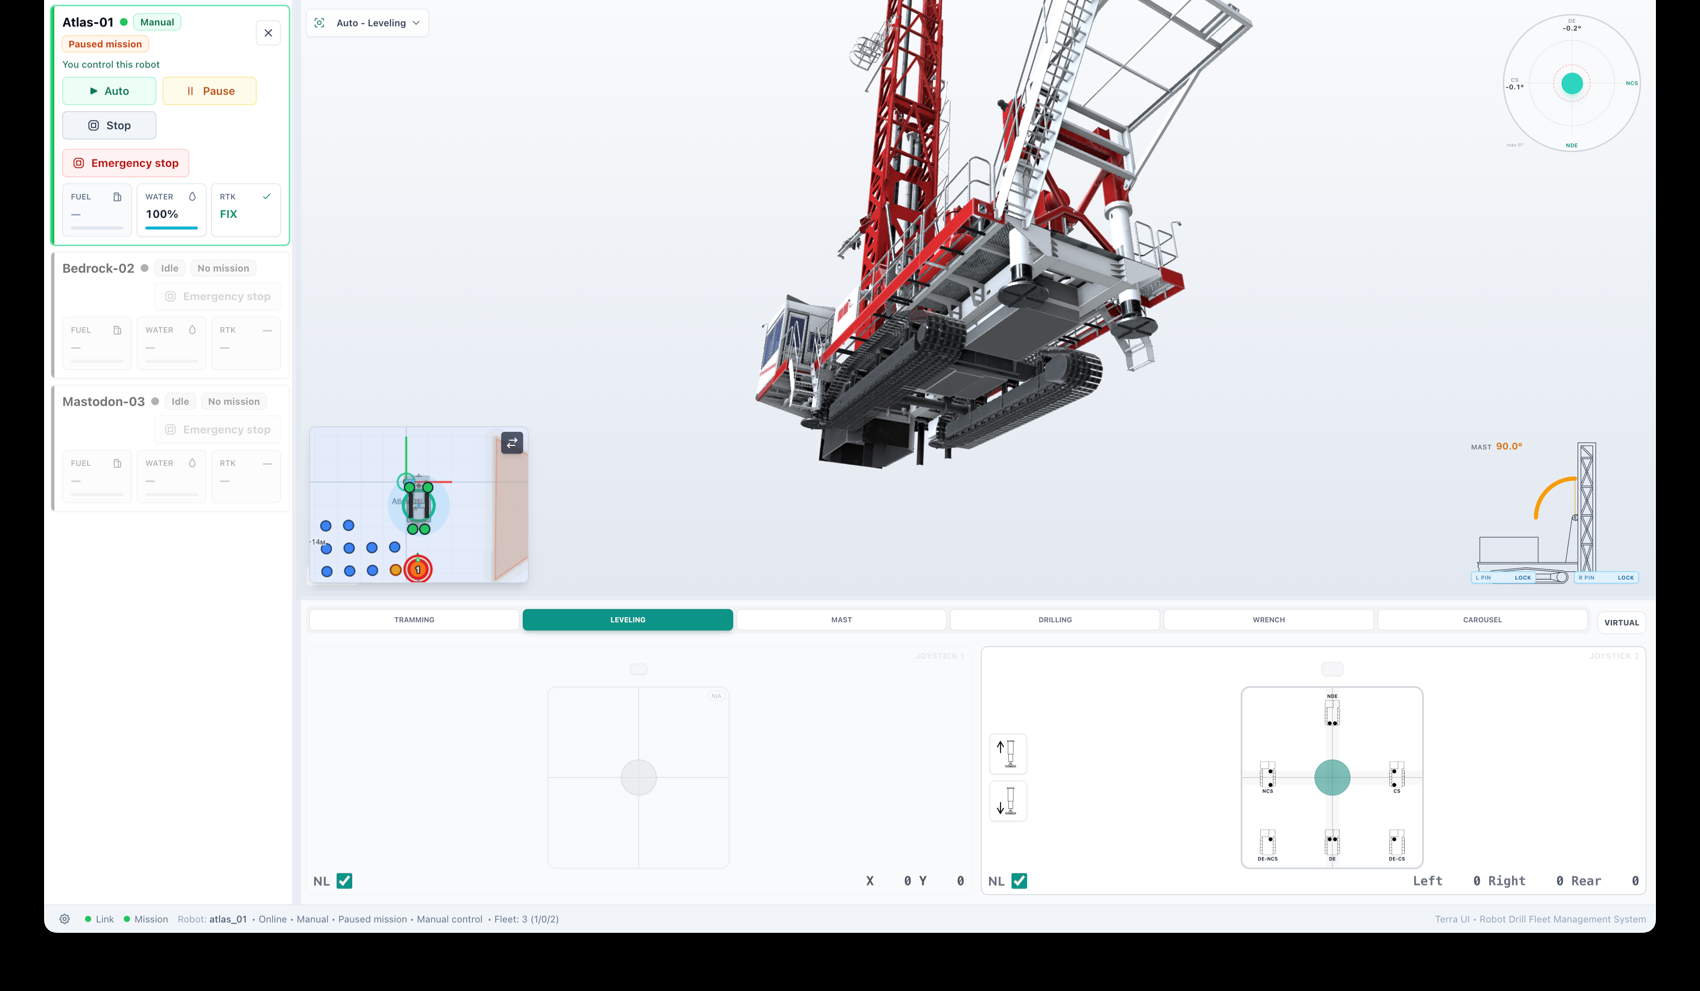Trigger Emergency stop for Mastodon-03

218,429
